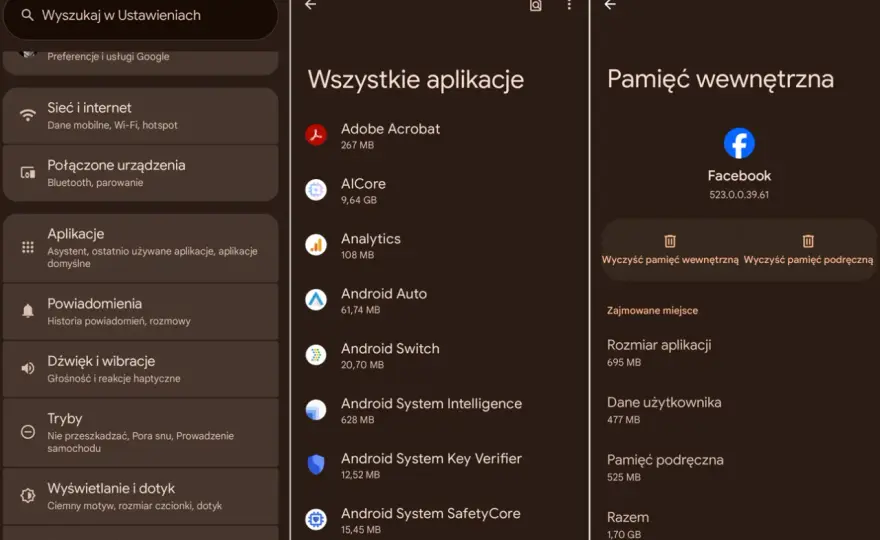The width and height of the screenshot is (880, 540).
Task: Click trash icon above Wyczyść pamięć podręczną
Action: pos(808,241)
